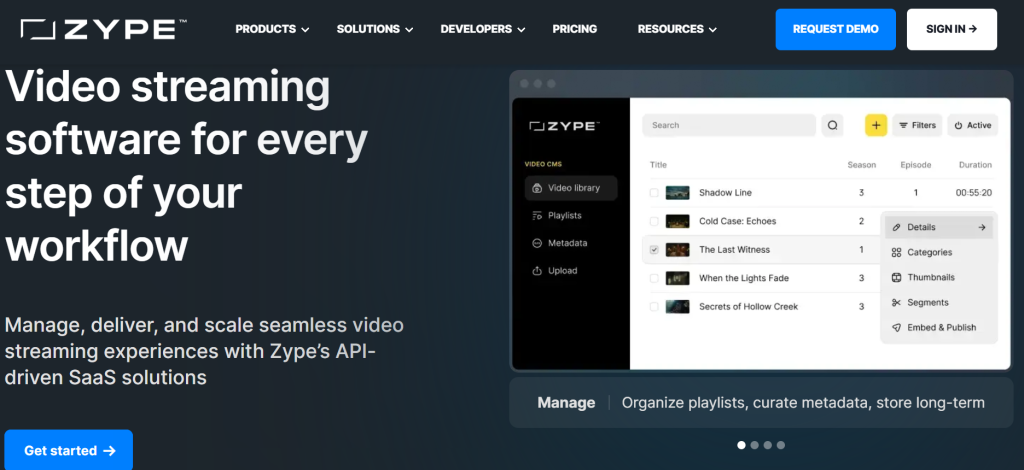This screenshot has width=1024, height=470.
Task: Click the Search input field
Action: 729,125
